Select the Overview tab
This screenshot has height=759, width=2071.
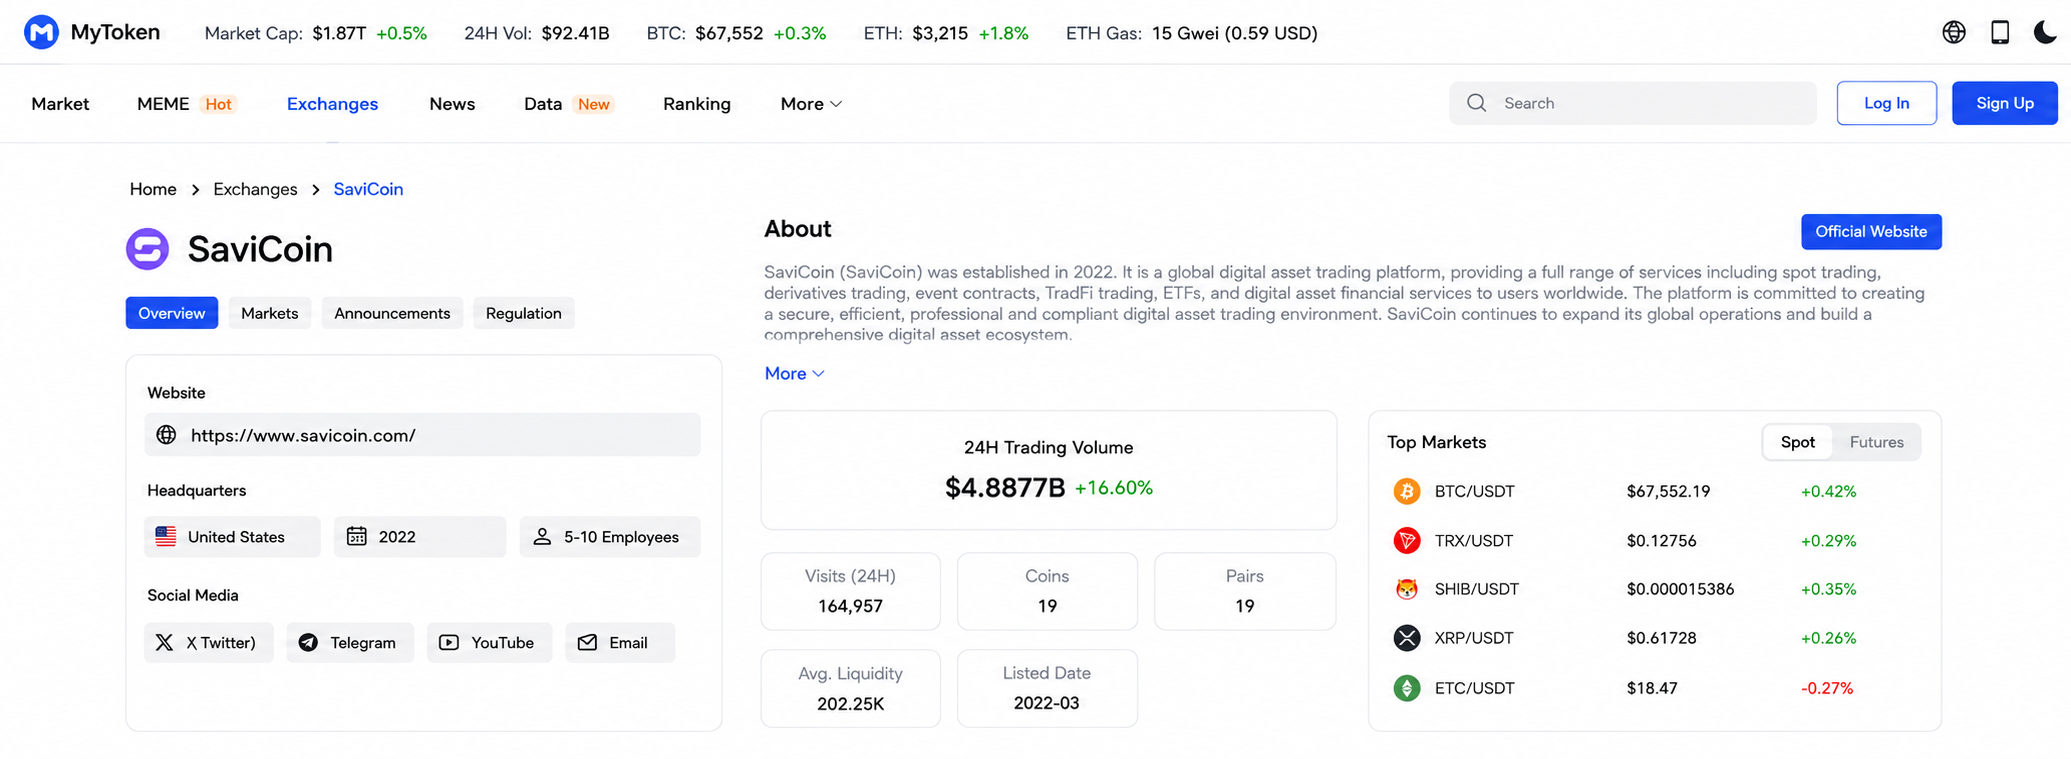[x=172, y=313]
